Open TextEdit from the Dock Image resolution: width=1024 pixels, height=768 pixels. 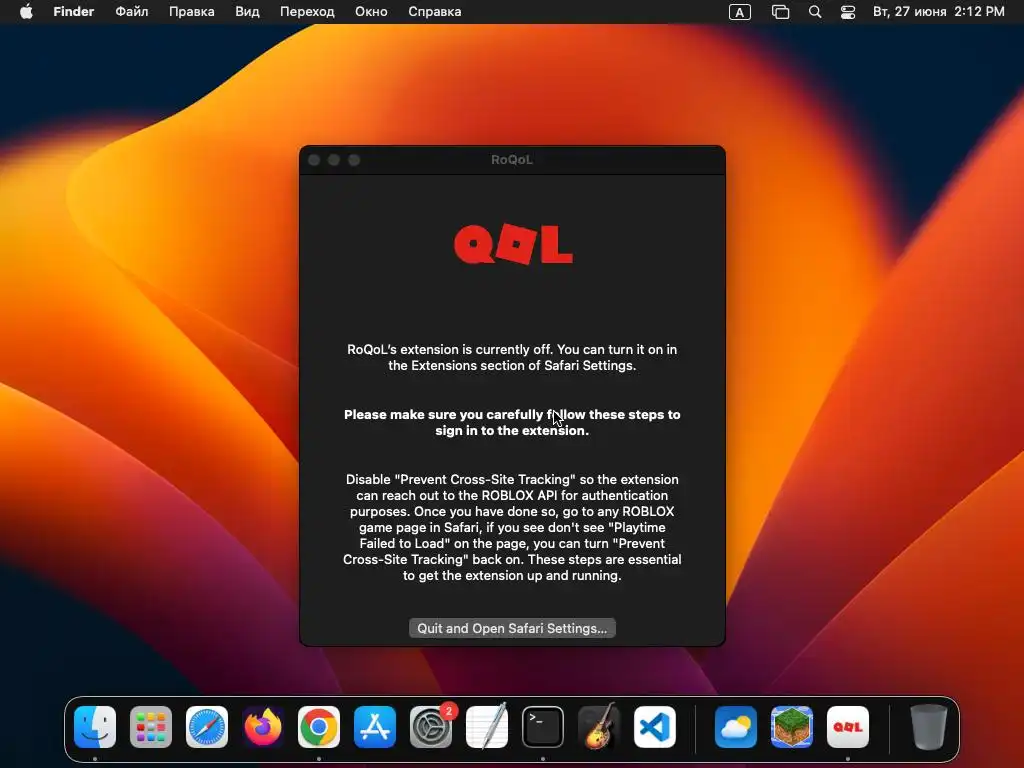click(487, 727)
